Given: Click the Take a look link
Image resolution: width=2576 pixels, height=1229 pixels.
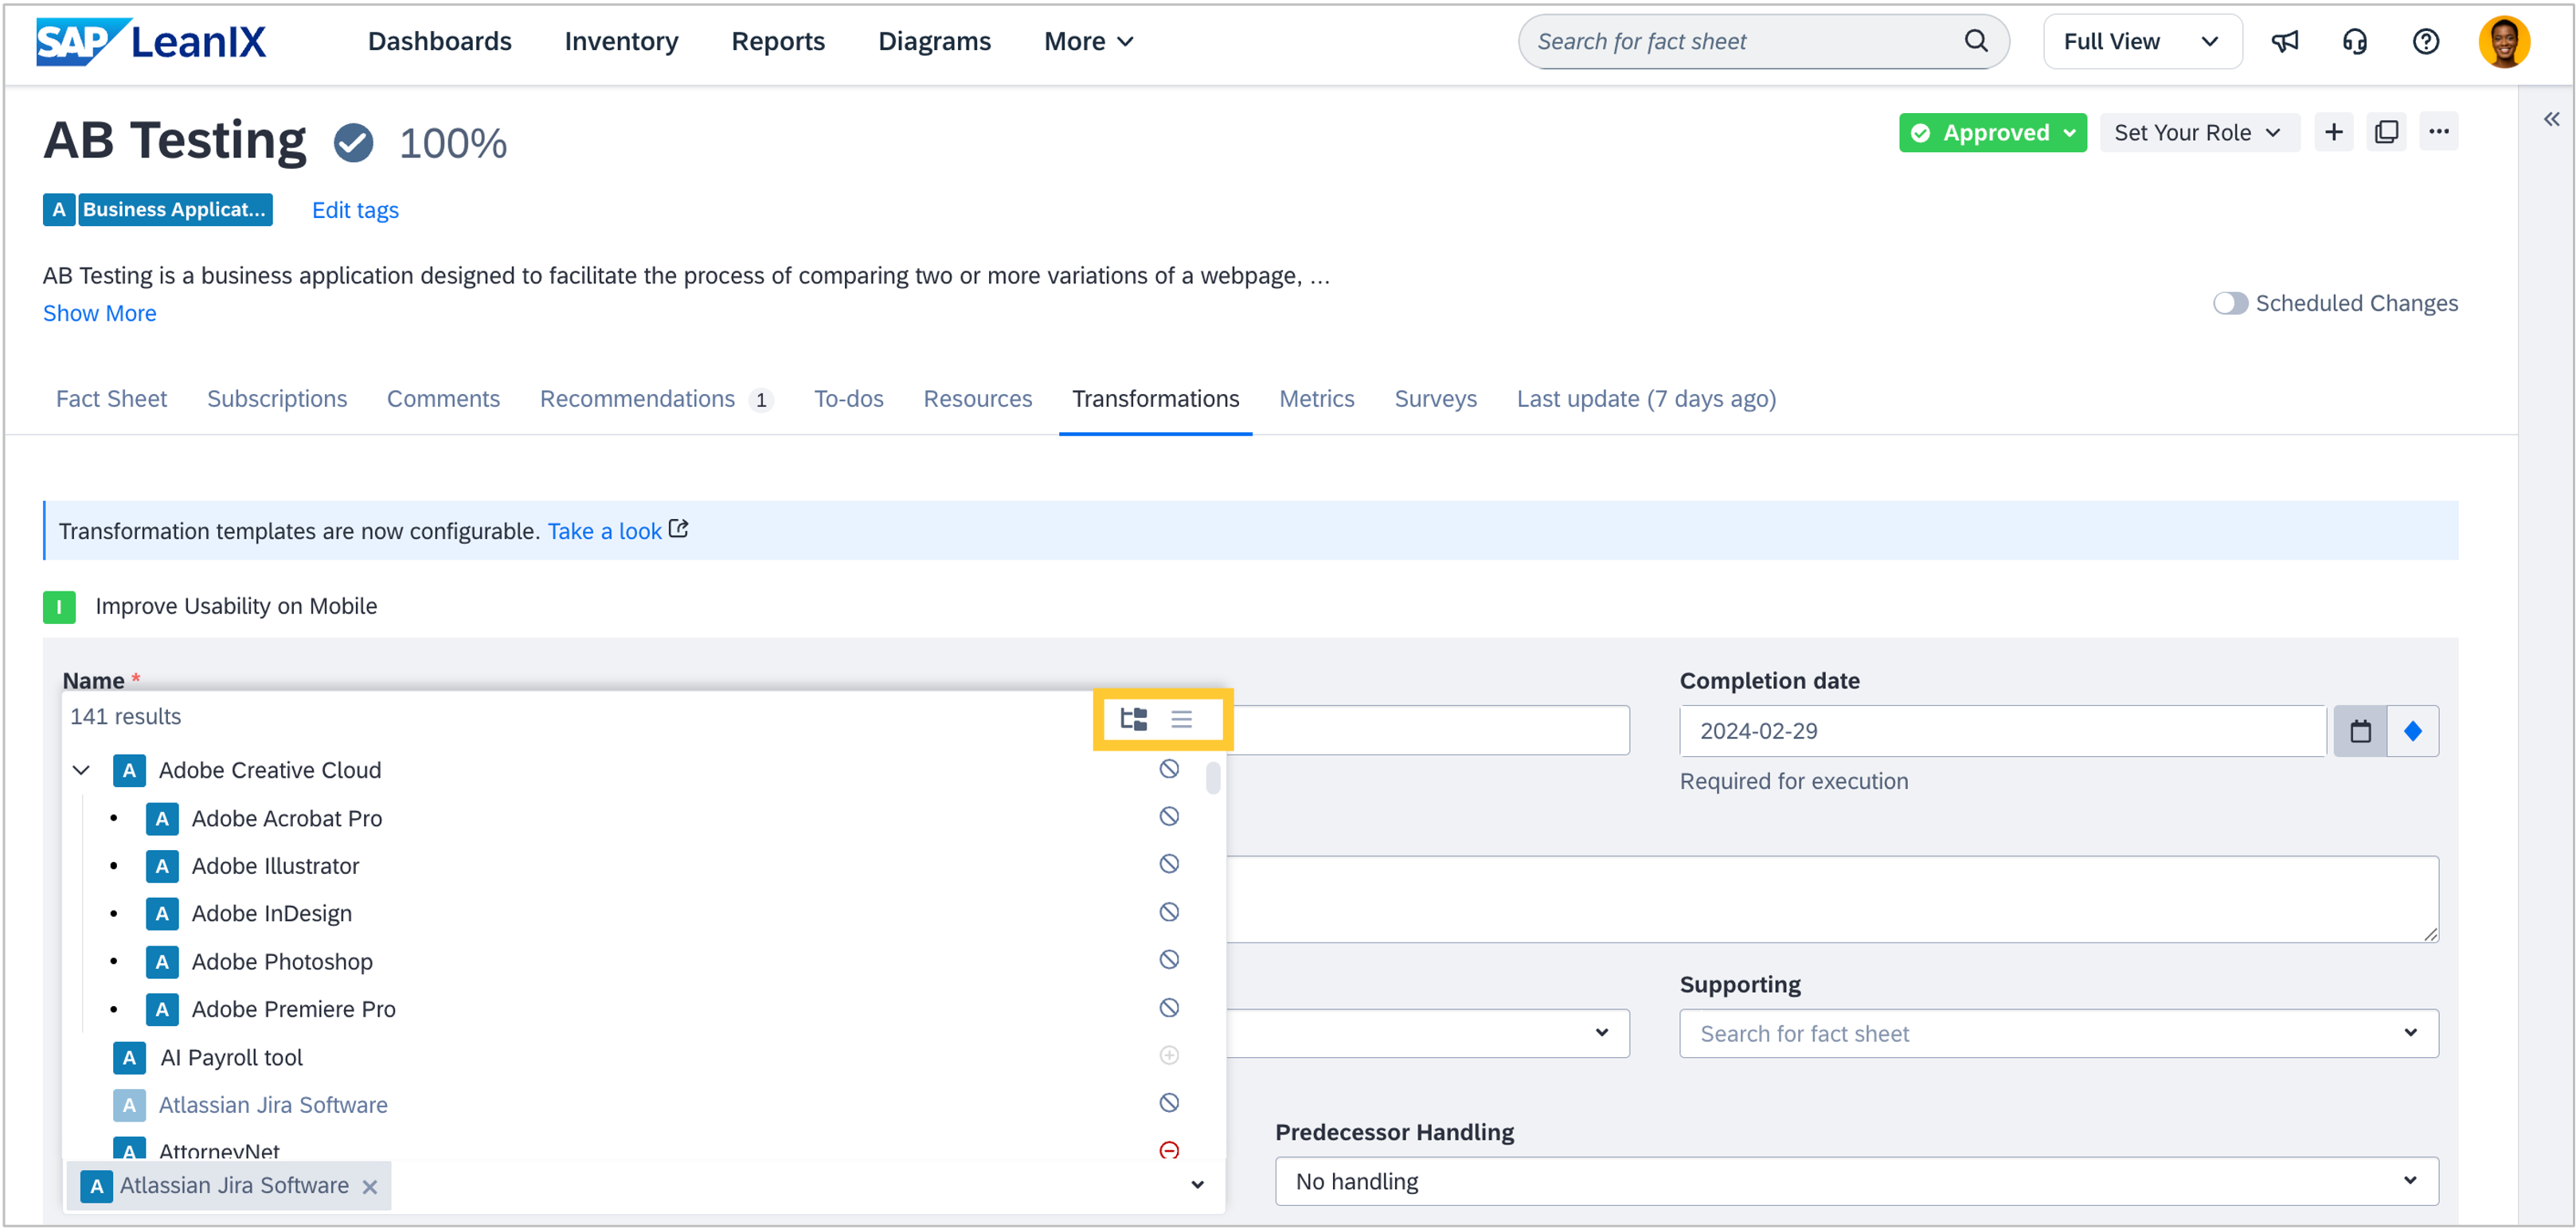Looking at the screenshot, I should tap(604, 531).
